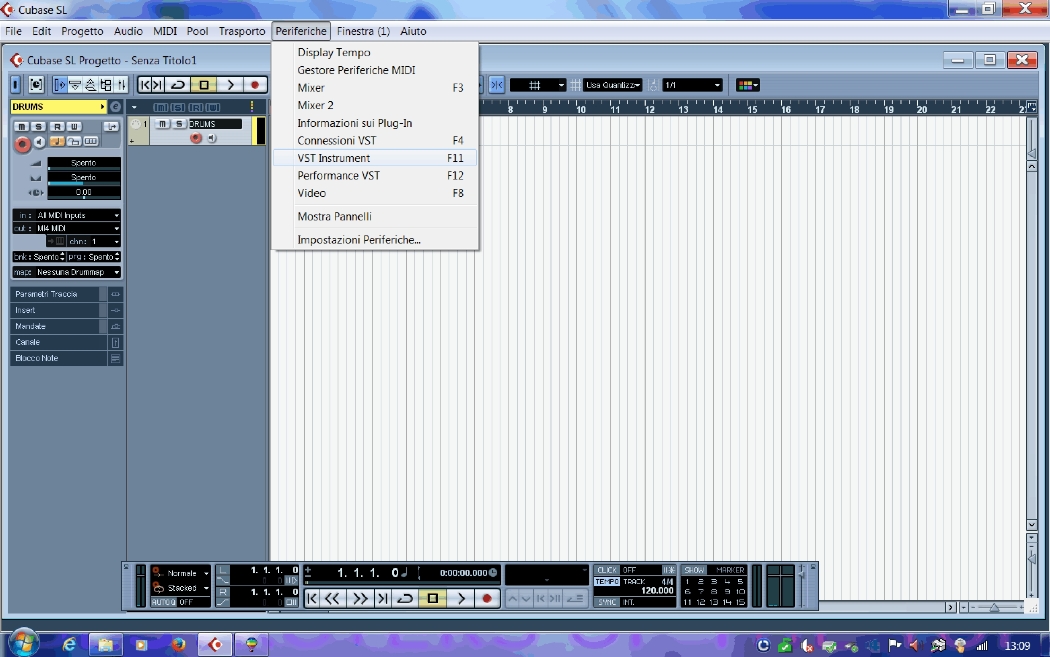The width and height of the screenshot is (1050, 657).
Task: Click the fast forward button in transport panel
Action: [360, 598]
